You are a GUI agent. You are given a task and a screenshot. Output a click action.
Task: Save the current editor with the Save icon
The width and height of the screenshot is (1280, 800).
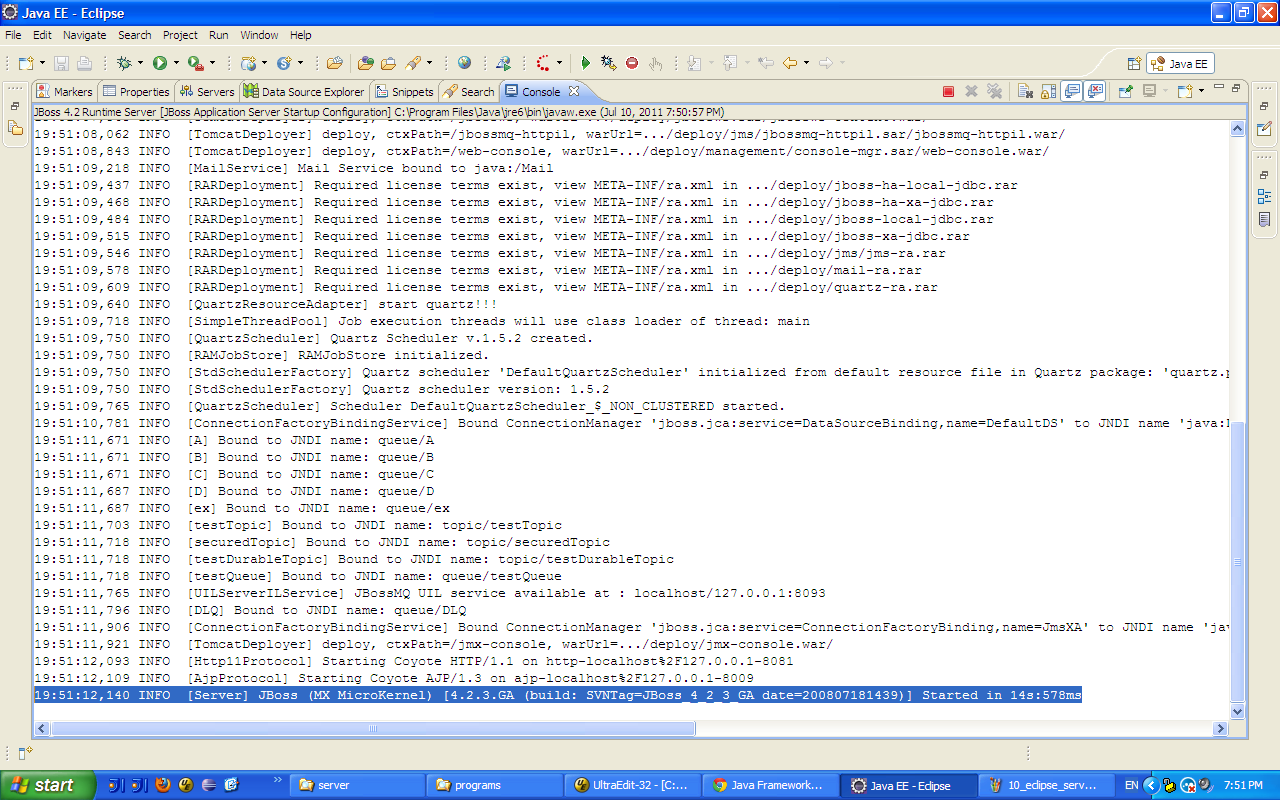click(60, 62)
